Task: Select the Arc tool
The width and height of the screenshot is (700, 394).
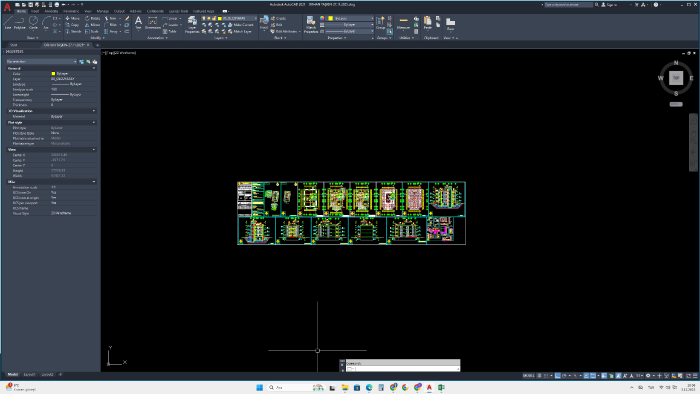Action: 46,23
